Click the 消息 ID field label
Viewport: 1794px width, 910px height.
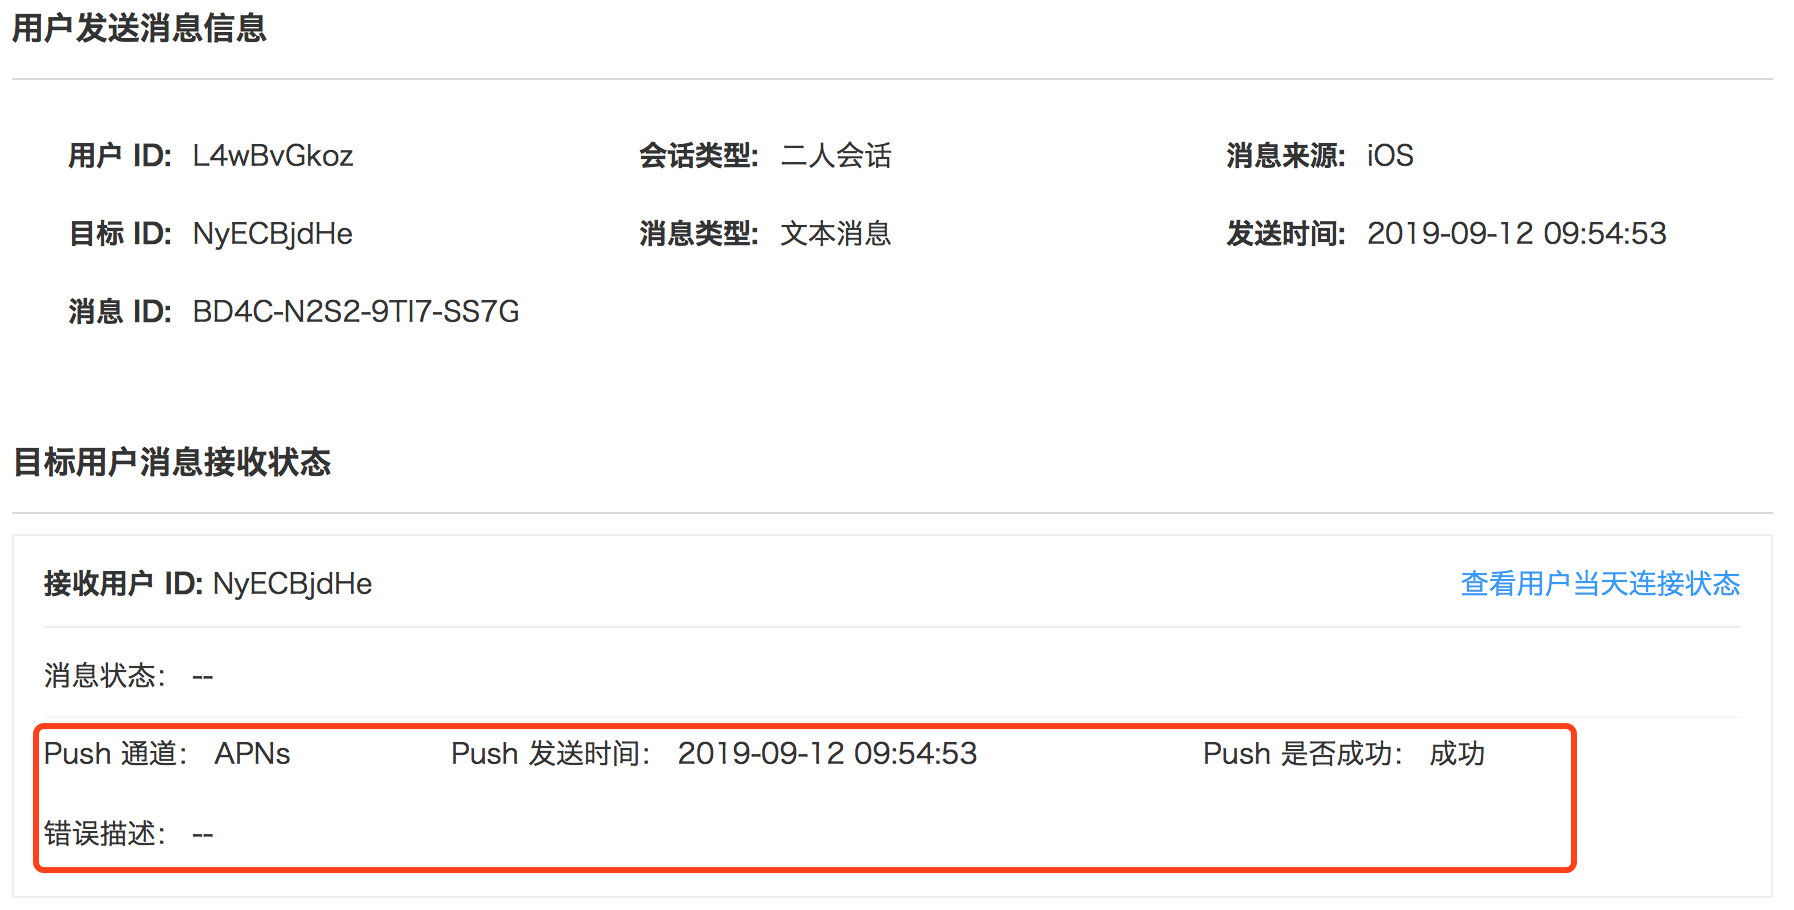point(120,312)
